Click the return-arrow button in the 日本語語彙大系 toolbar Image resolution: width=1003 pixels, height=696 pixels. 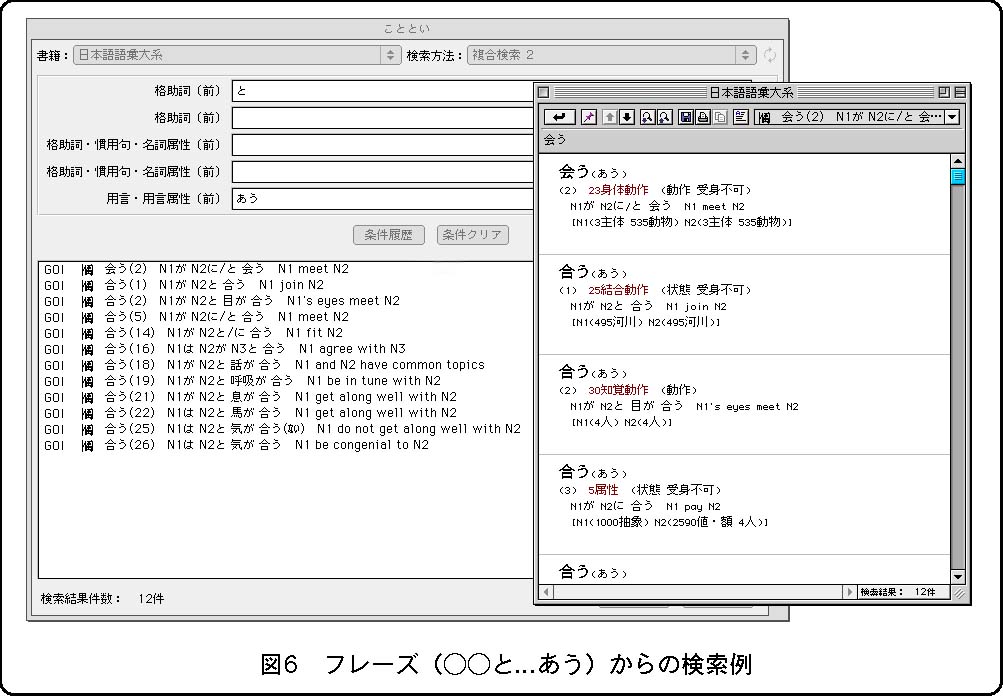tap(559, 117)
